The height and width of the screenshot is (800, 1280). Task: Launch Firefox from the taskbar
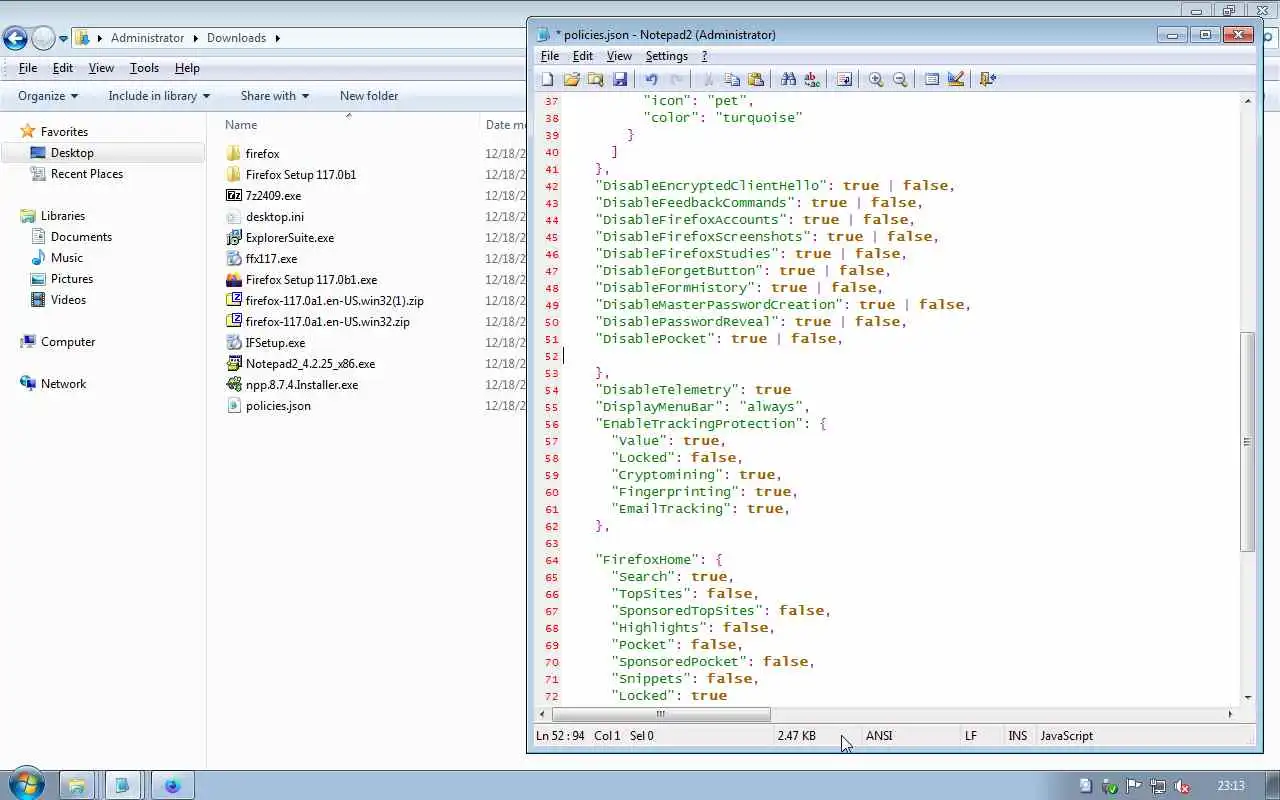coord(171,786)
